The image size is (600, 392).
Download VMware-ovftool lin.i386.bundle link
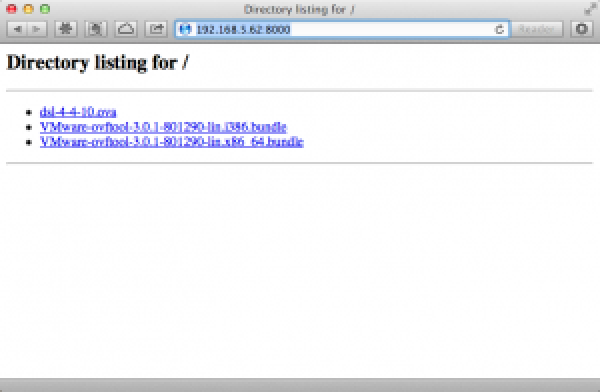[x=163, y=127]
